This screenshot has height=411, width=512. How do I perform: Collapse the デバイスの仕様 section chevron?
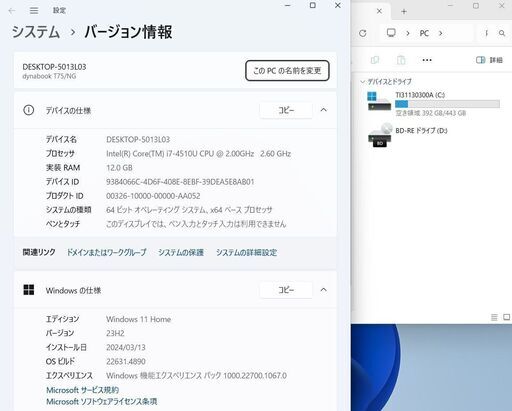323,110
